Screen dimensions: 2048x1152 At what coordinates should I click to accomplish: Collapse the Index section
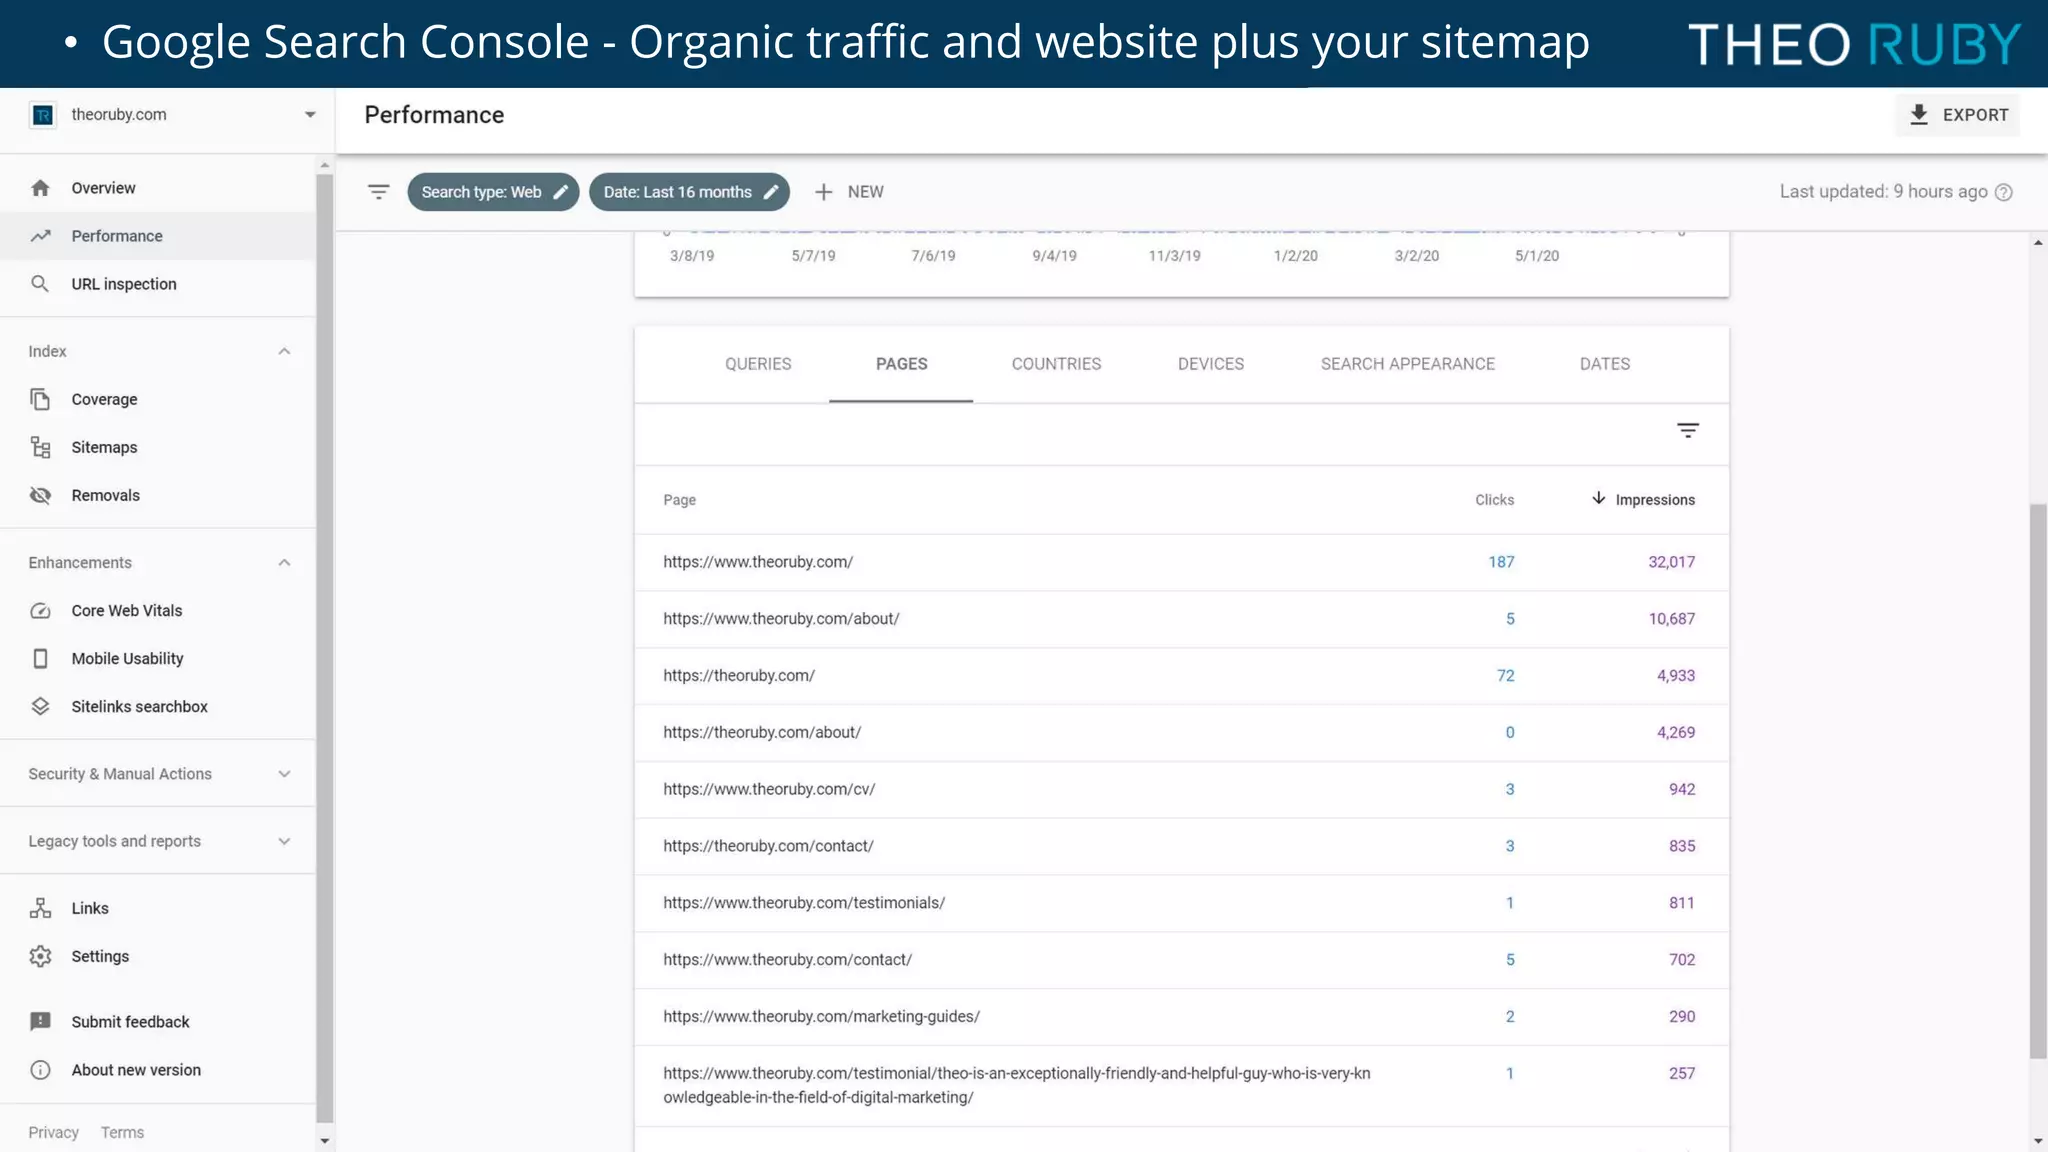(x=284, y=351)
